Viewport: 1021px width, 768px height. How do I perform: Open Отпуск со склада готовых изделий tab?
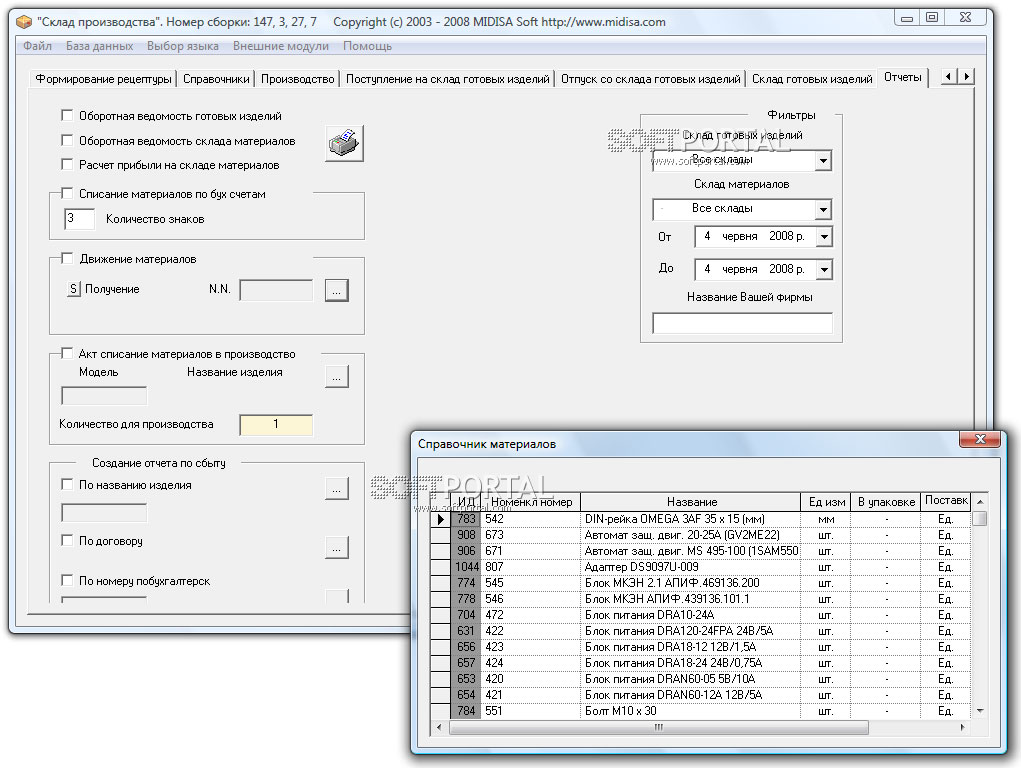(x=650, y=79)
